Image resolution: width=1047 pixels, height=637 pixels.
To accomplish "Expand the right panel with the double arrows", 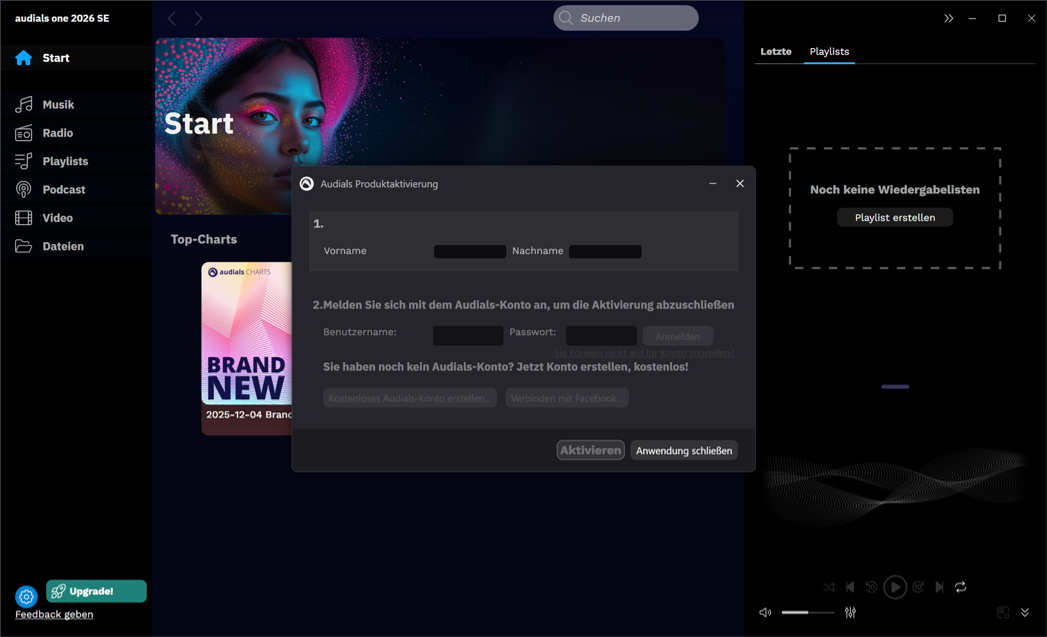I will [x=948, y=17].
